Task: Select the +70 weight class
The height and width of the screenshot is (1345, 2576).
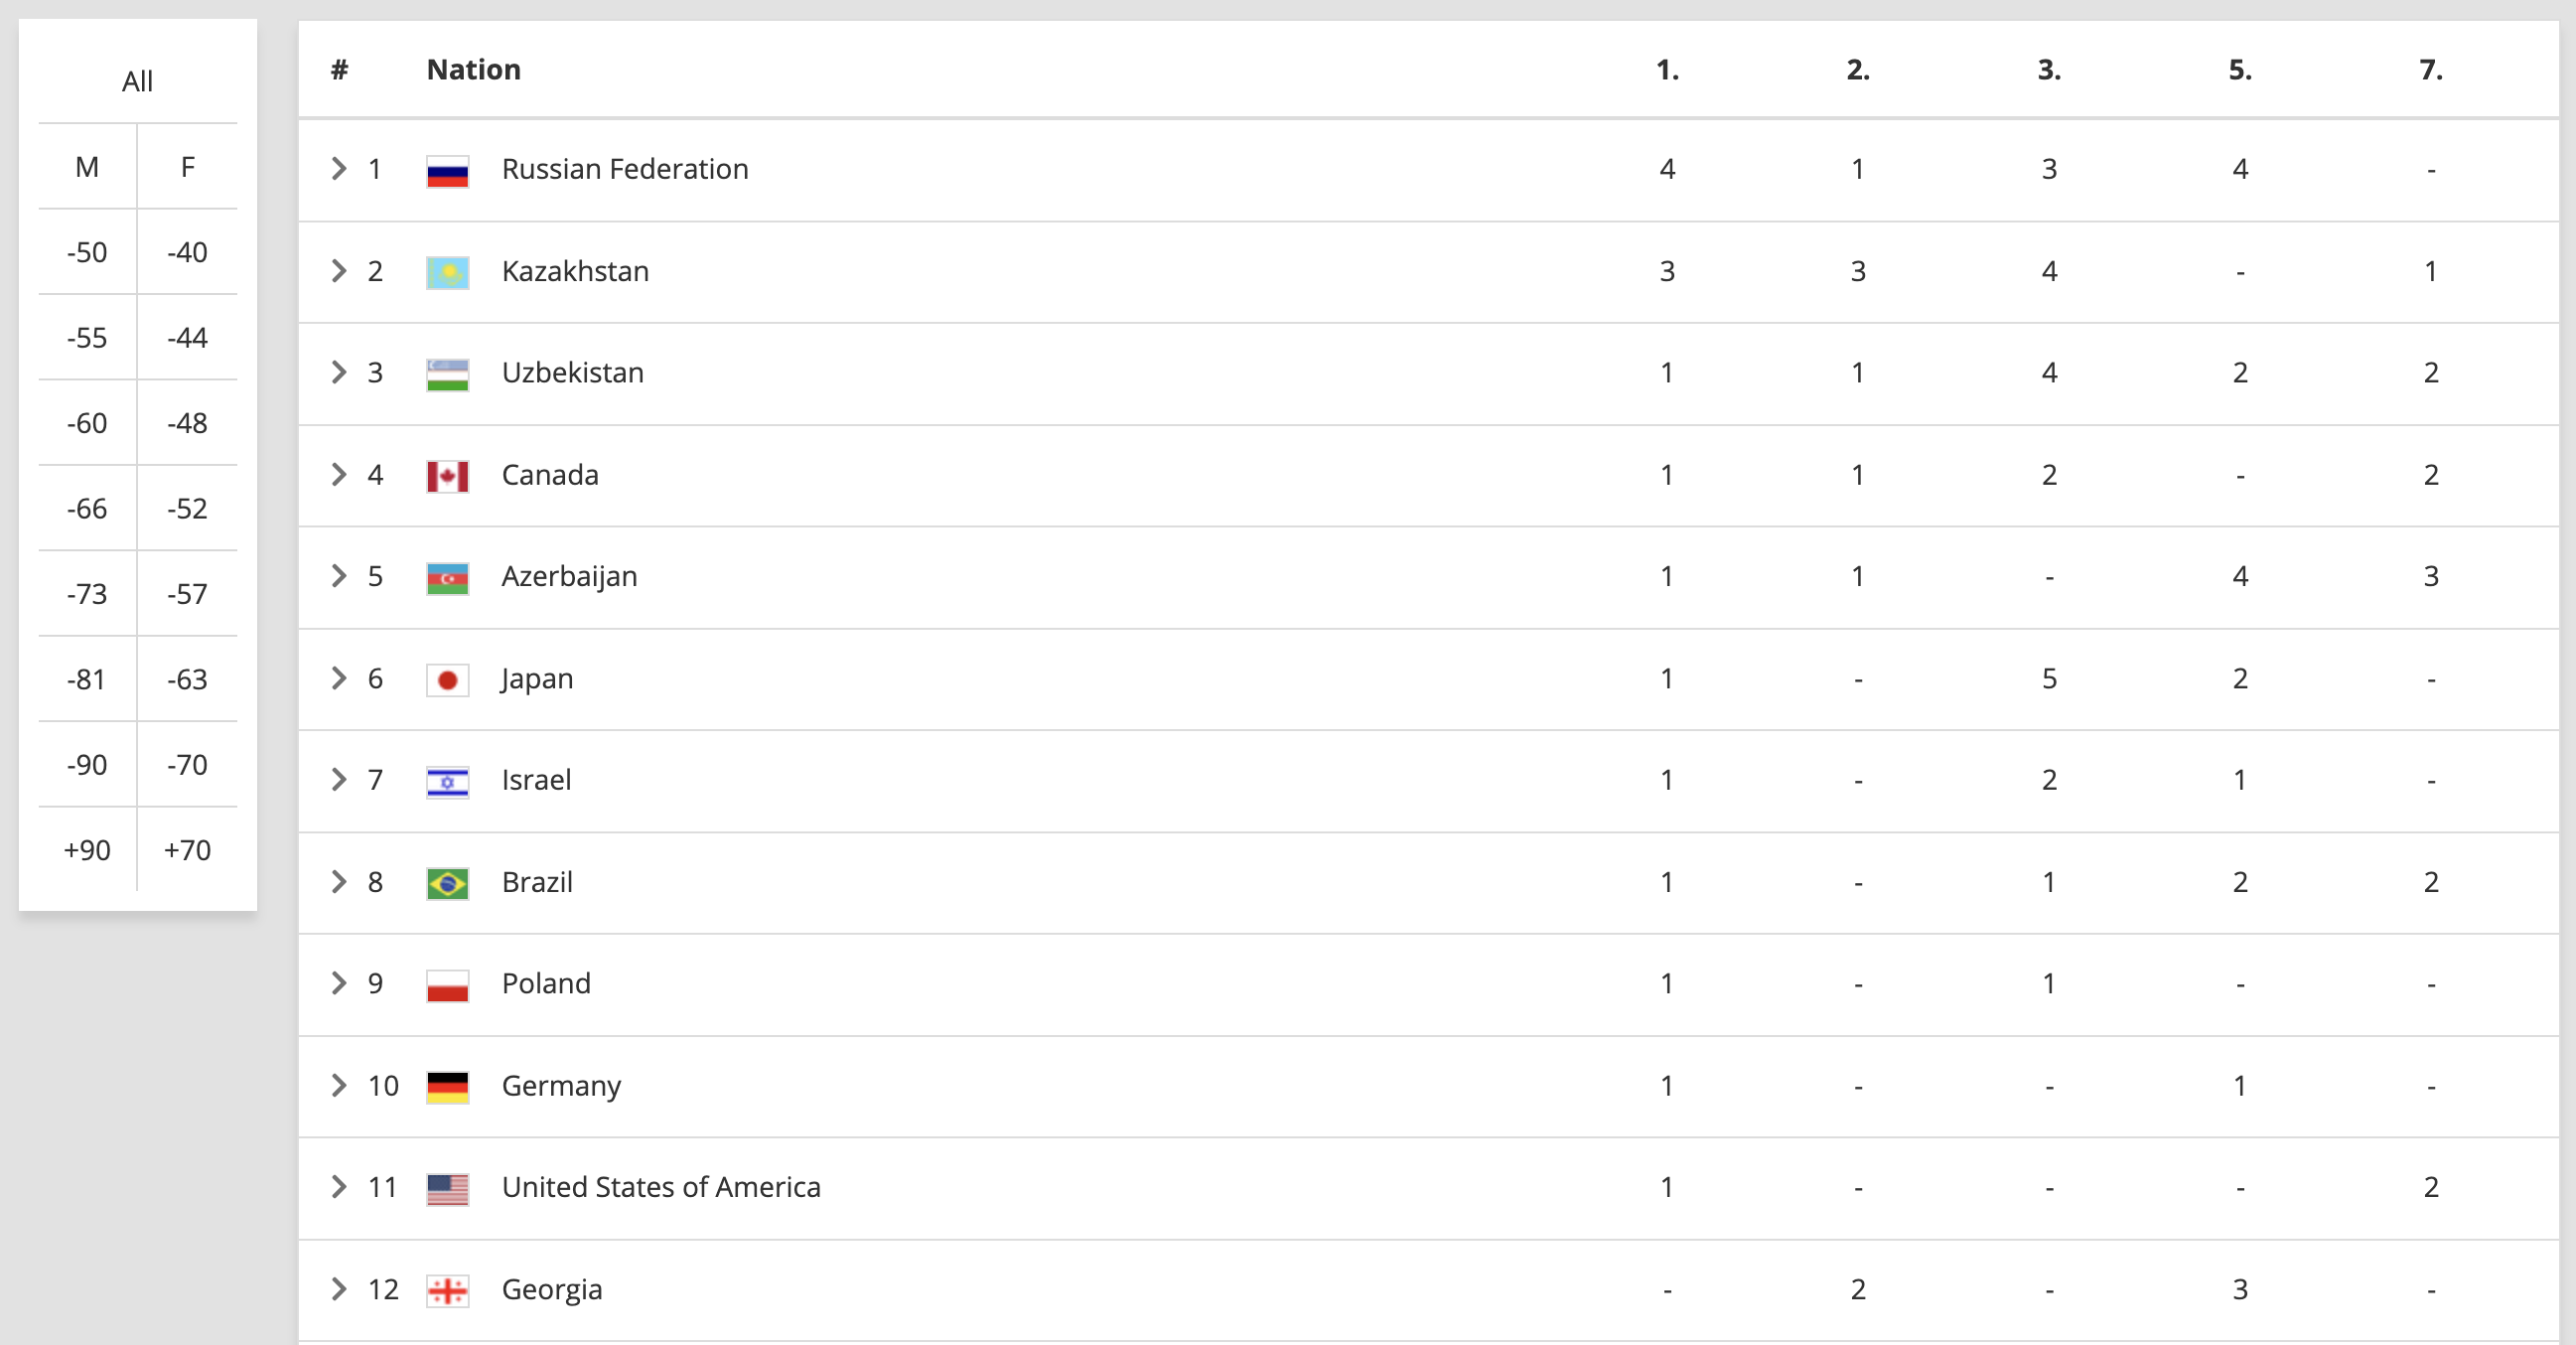Action: (x=187, y=850)
